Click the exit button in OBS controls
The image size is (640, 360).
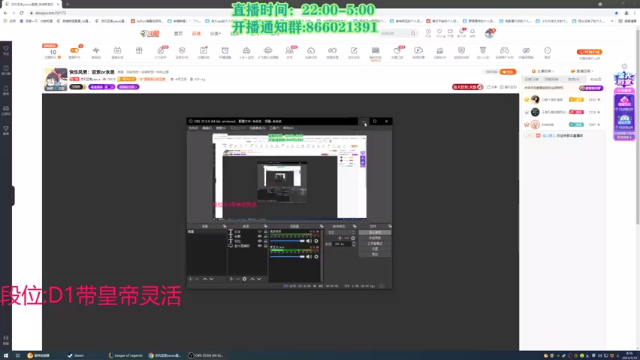tap(375, 254)
